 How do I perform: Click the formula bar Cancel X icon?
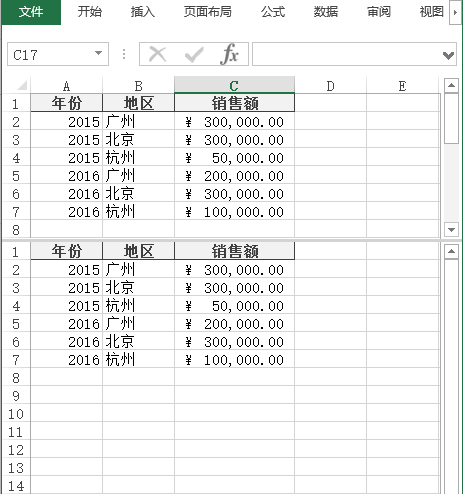tap(157, 54)
